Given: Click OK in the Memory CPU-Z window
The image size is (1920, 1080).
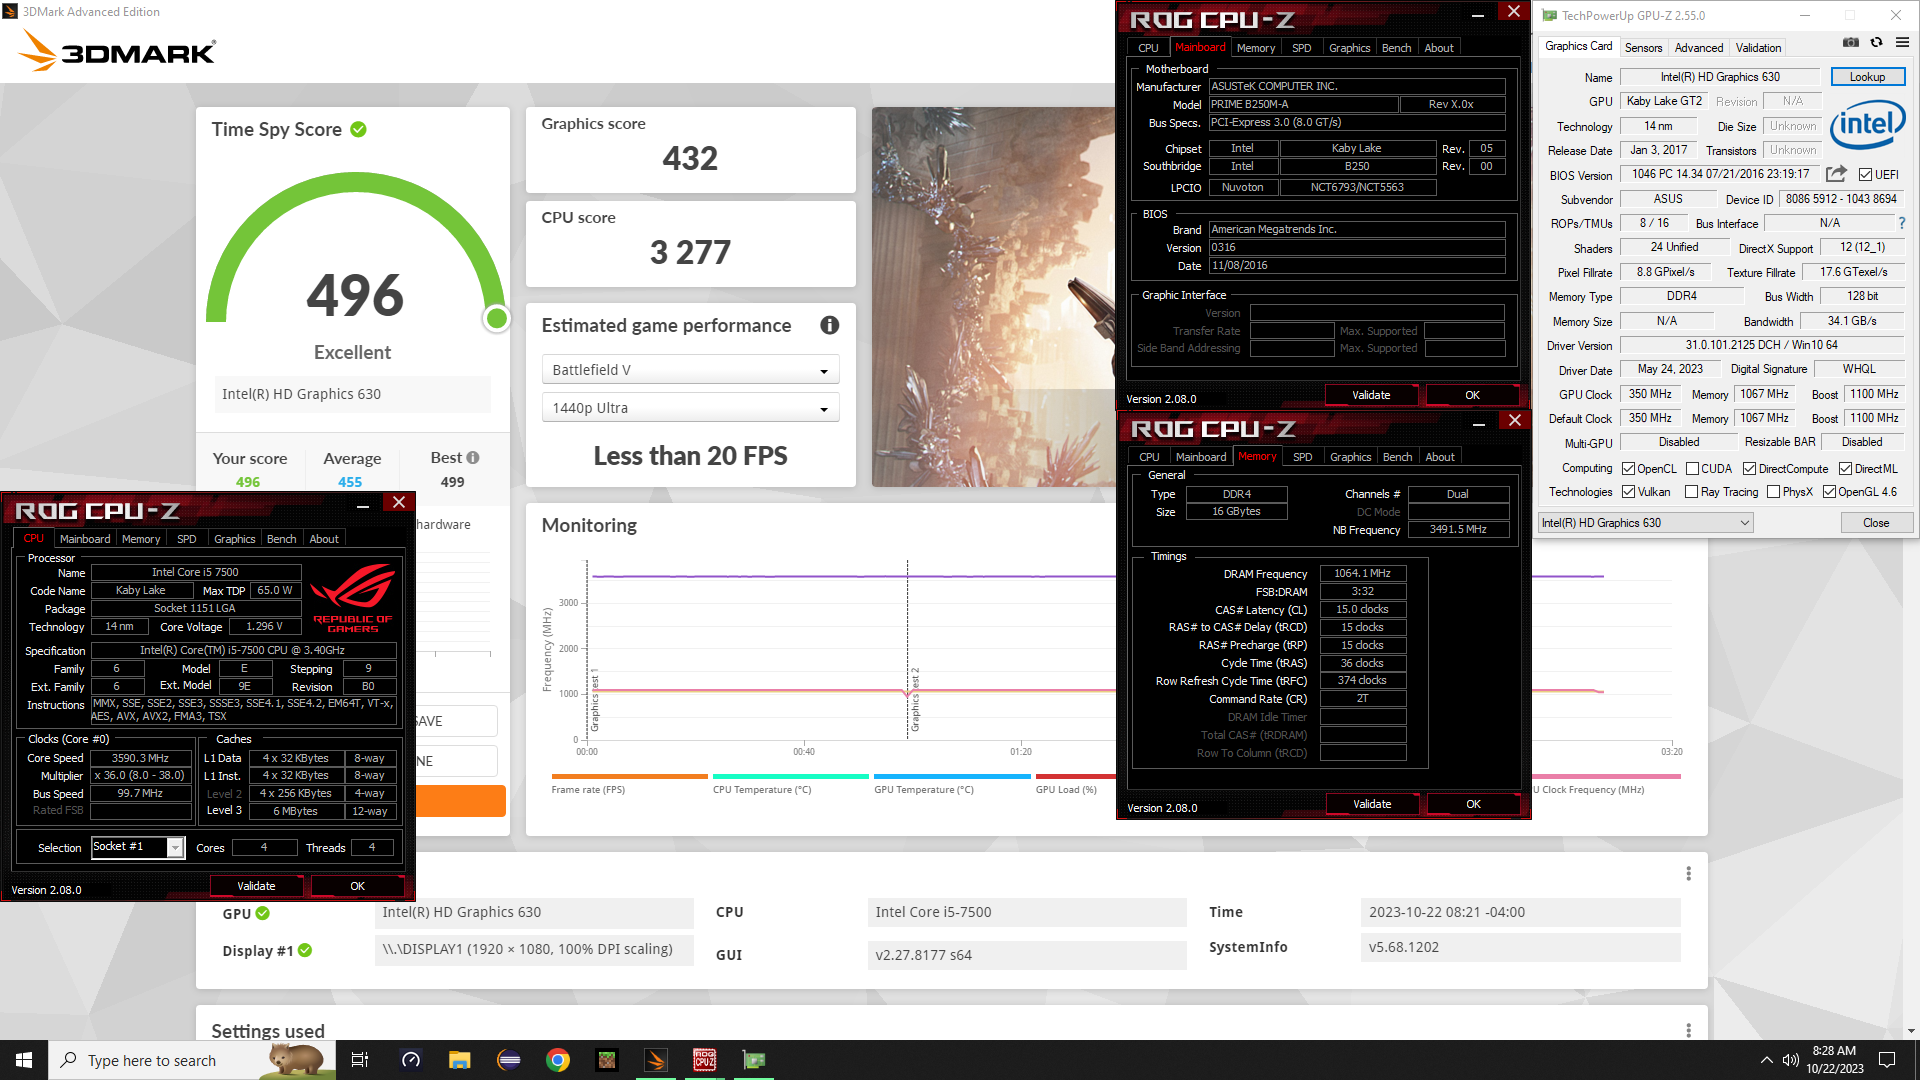Looking at the screenshot, I should (1473, 804).
